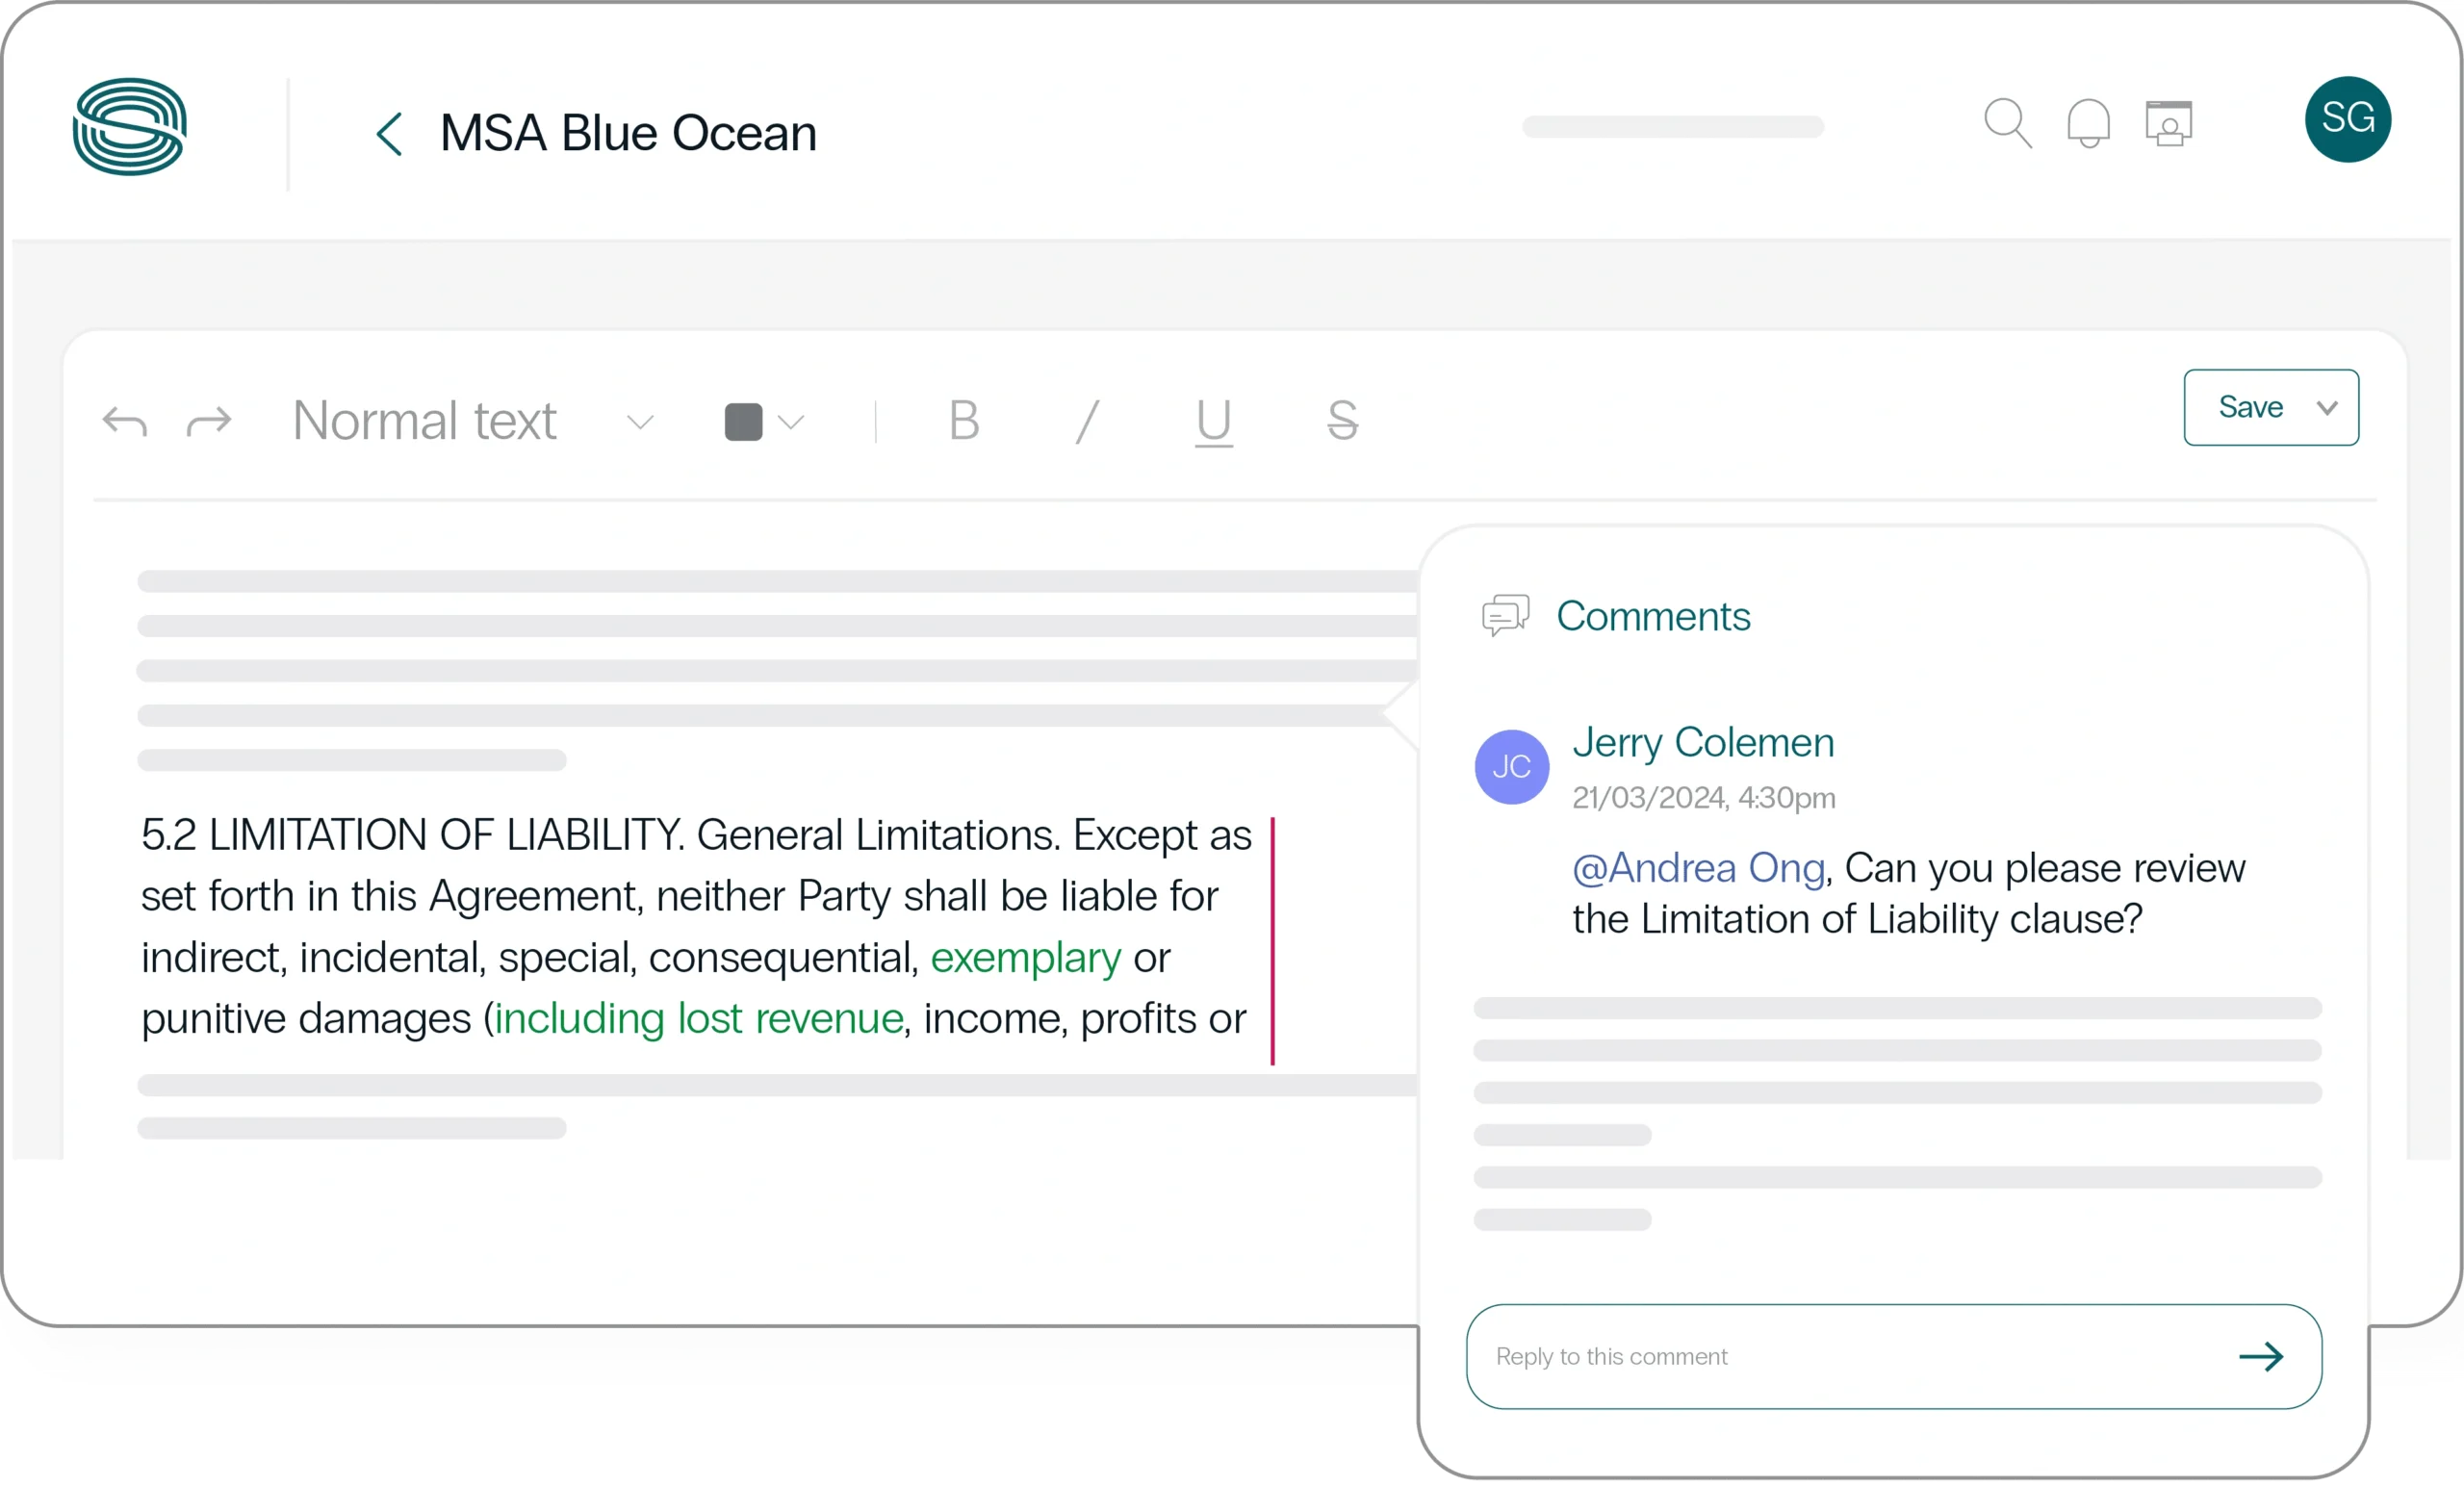Expand the color swatch chevron
The image size is (2464, 1487).
coord(791,423)
